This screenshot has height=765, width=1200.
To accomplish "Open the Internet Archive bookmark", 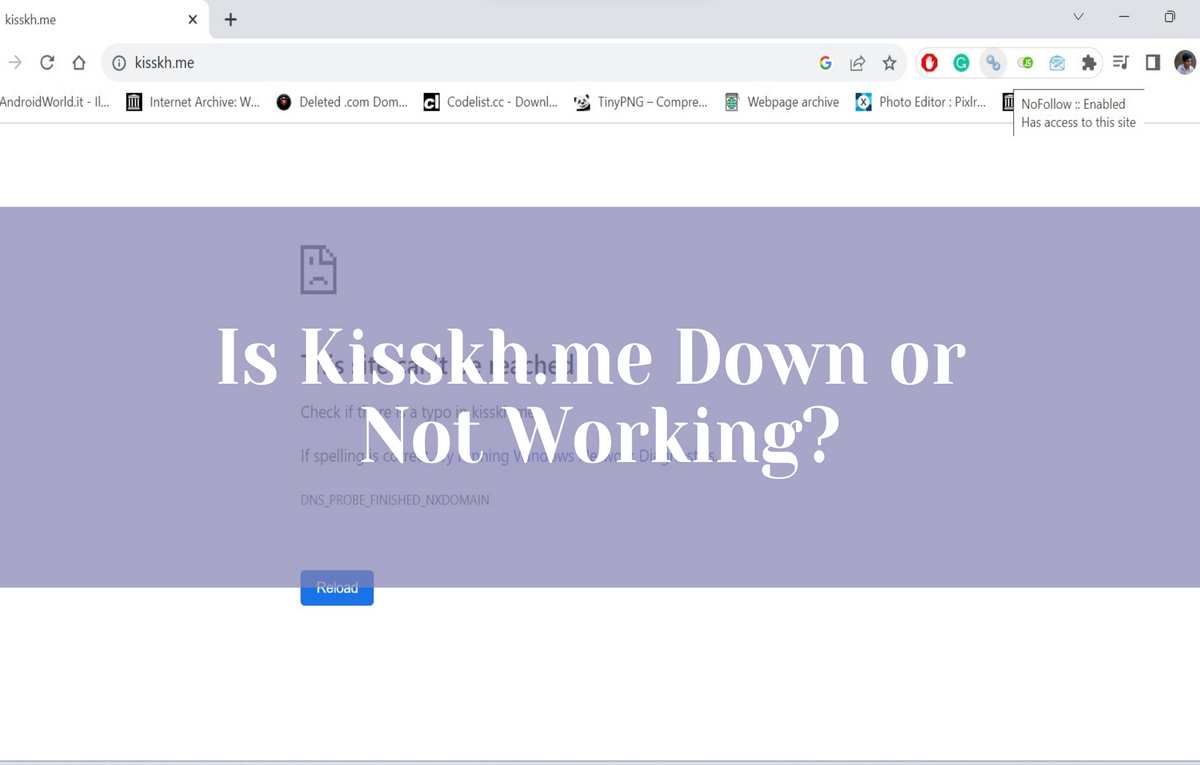I will (193, 102).
